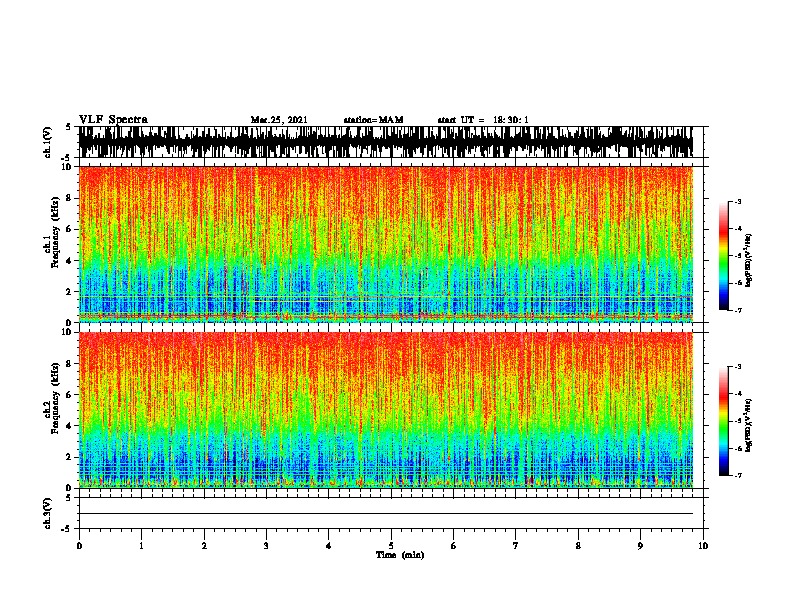Click the flat line in ch.3 panel
Image resolution: width=792 pixels, height=612 pixels.
[x=385, y=514]
